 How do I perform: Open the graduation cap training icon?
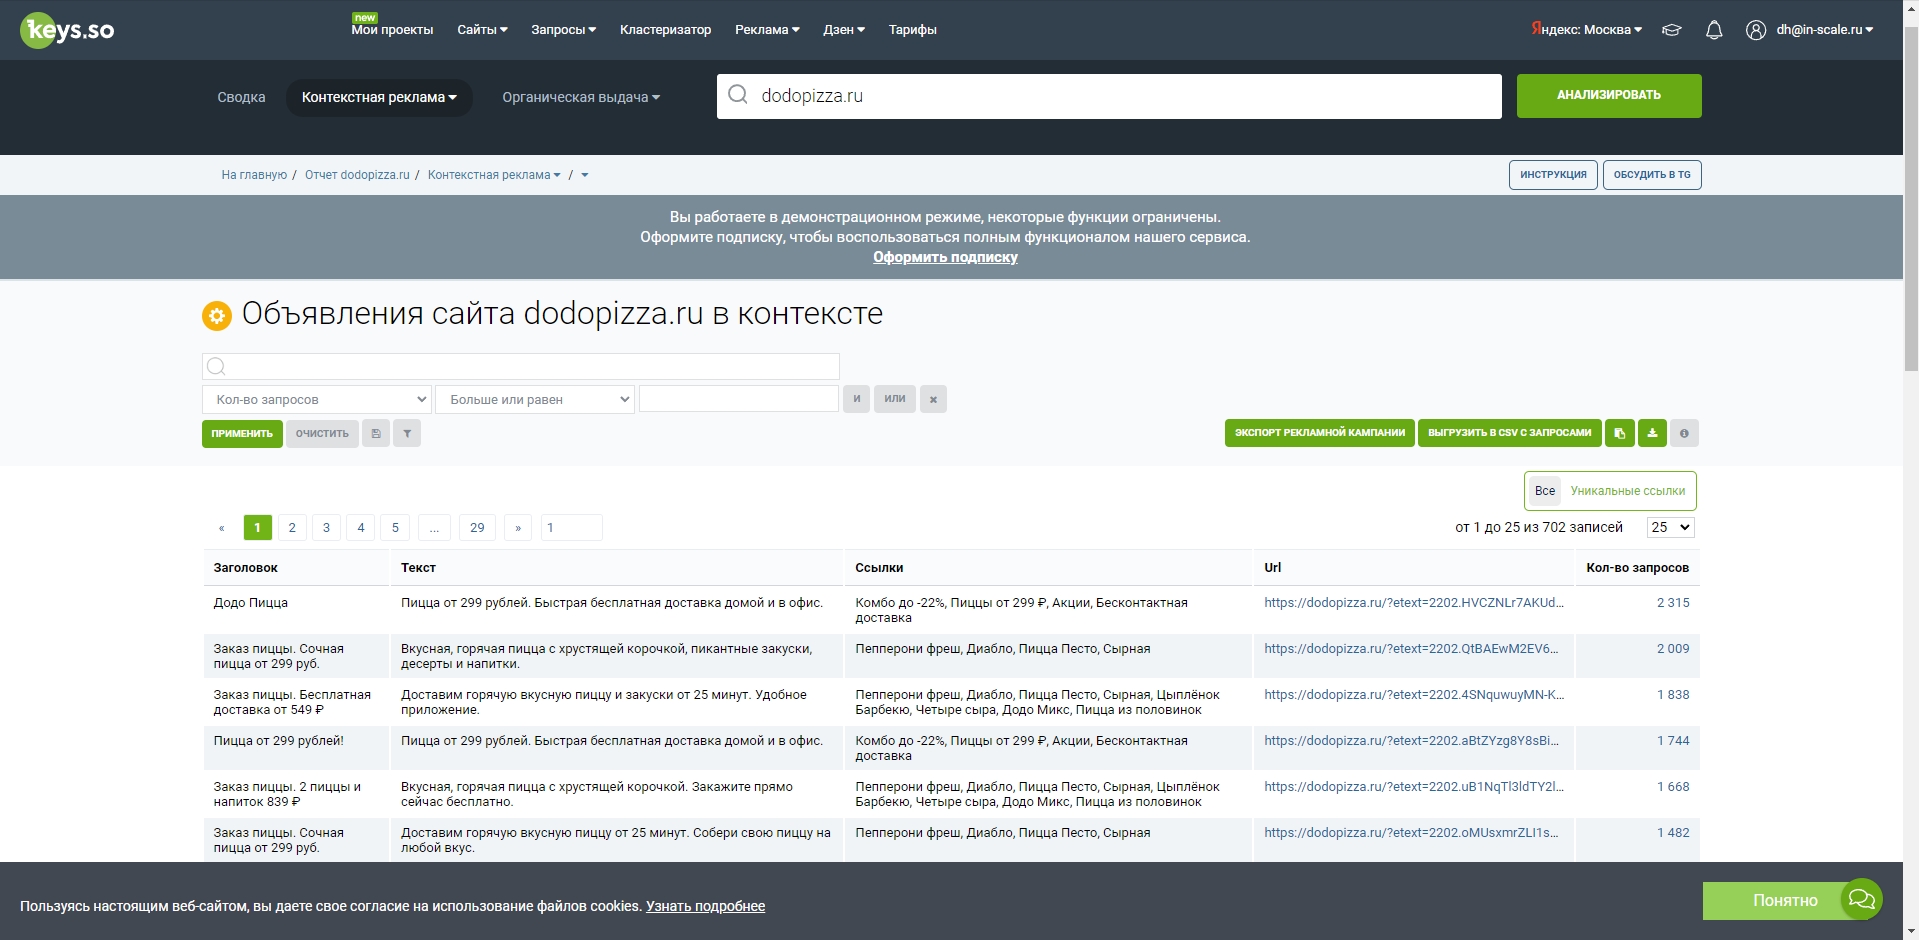coord(1672,30)
